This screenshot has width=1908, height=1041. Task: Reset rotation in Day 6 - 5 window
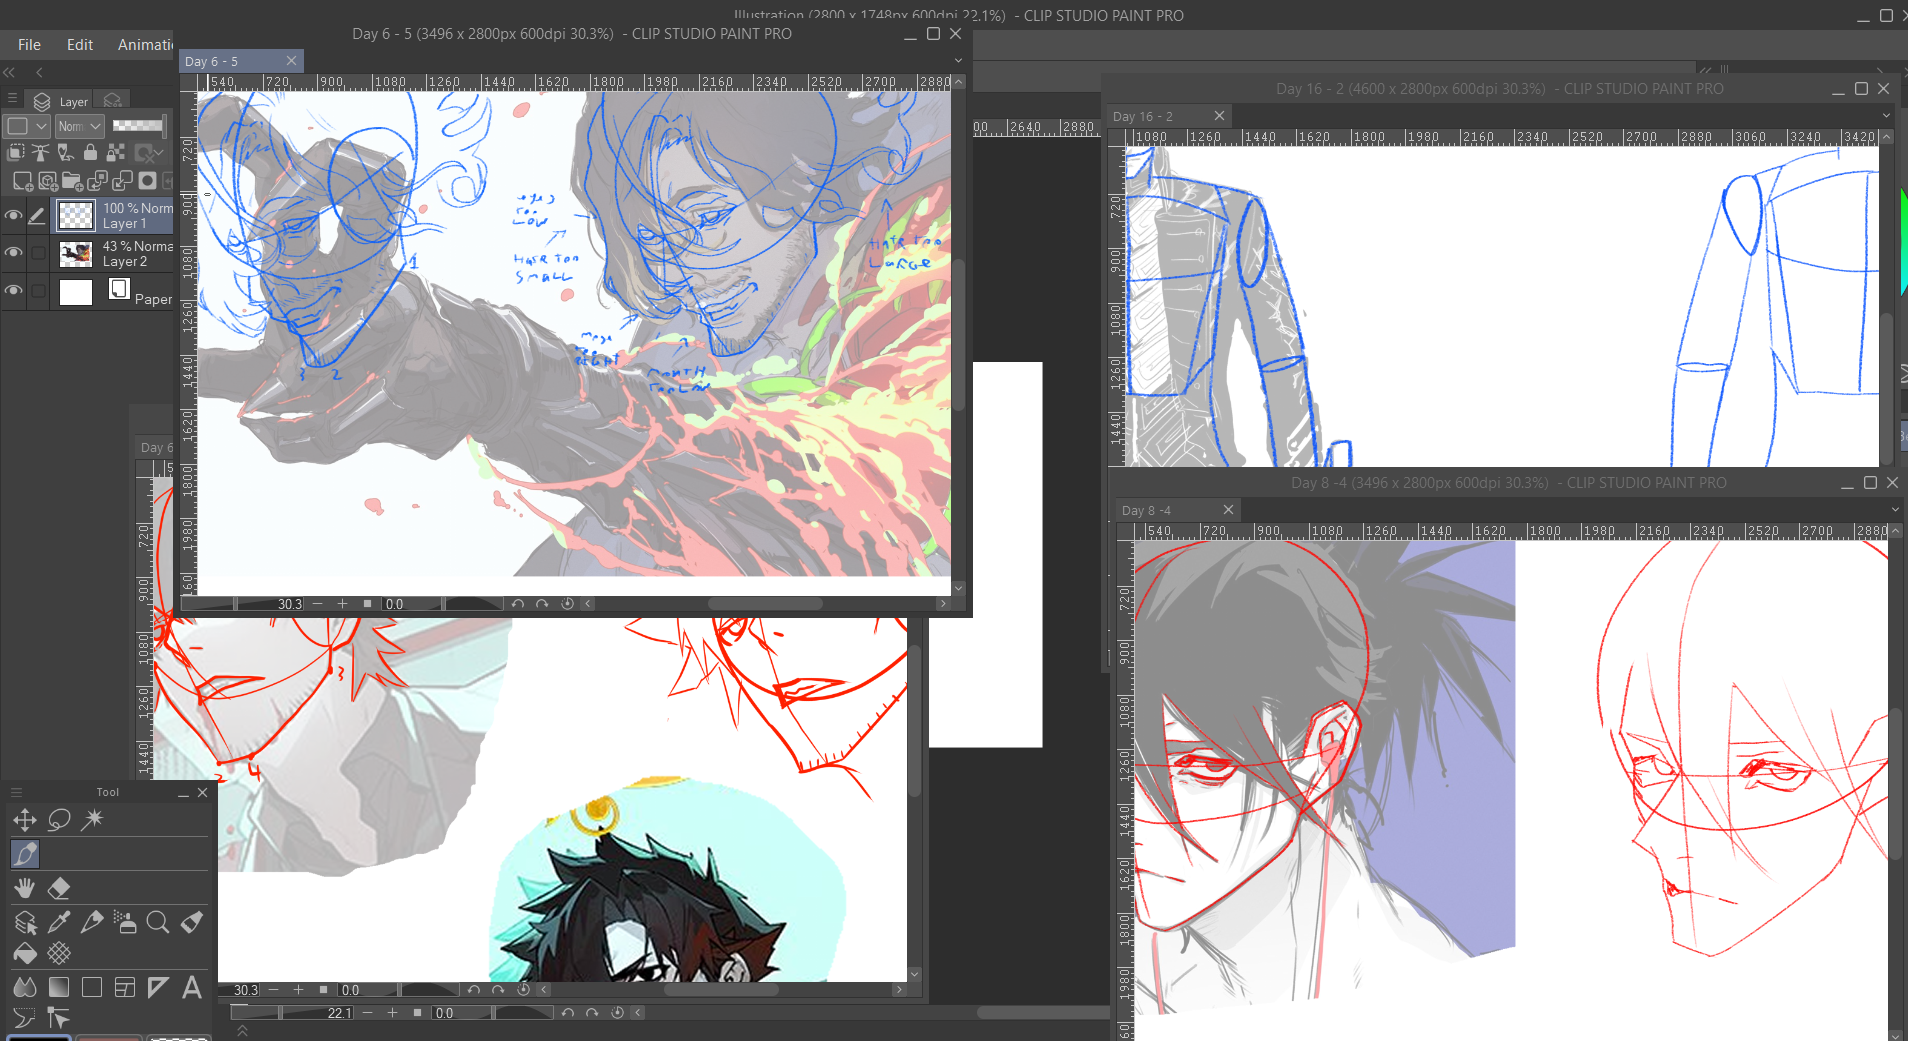pyautogui.click(x=567, y=603)
